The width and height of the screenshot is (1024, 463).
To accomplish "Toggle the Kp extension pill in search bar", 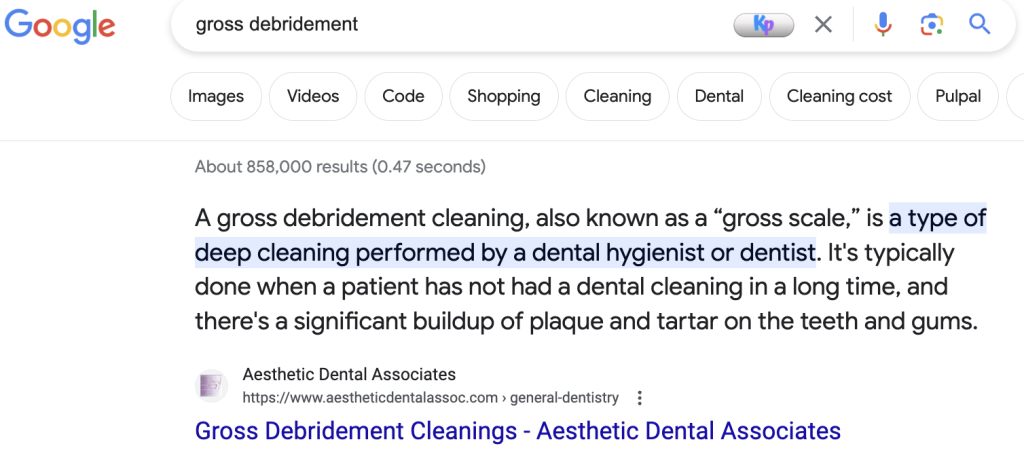I will (x=764, y=25).
